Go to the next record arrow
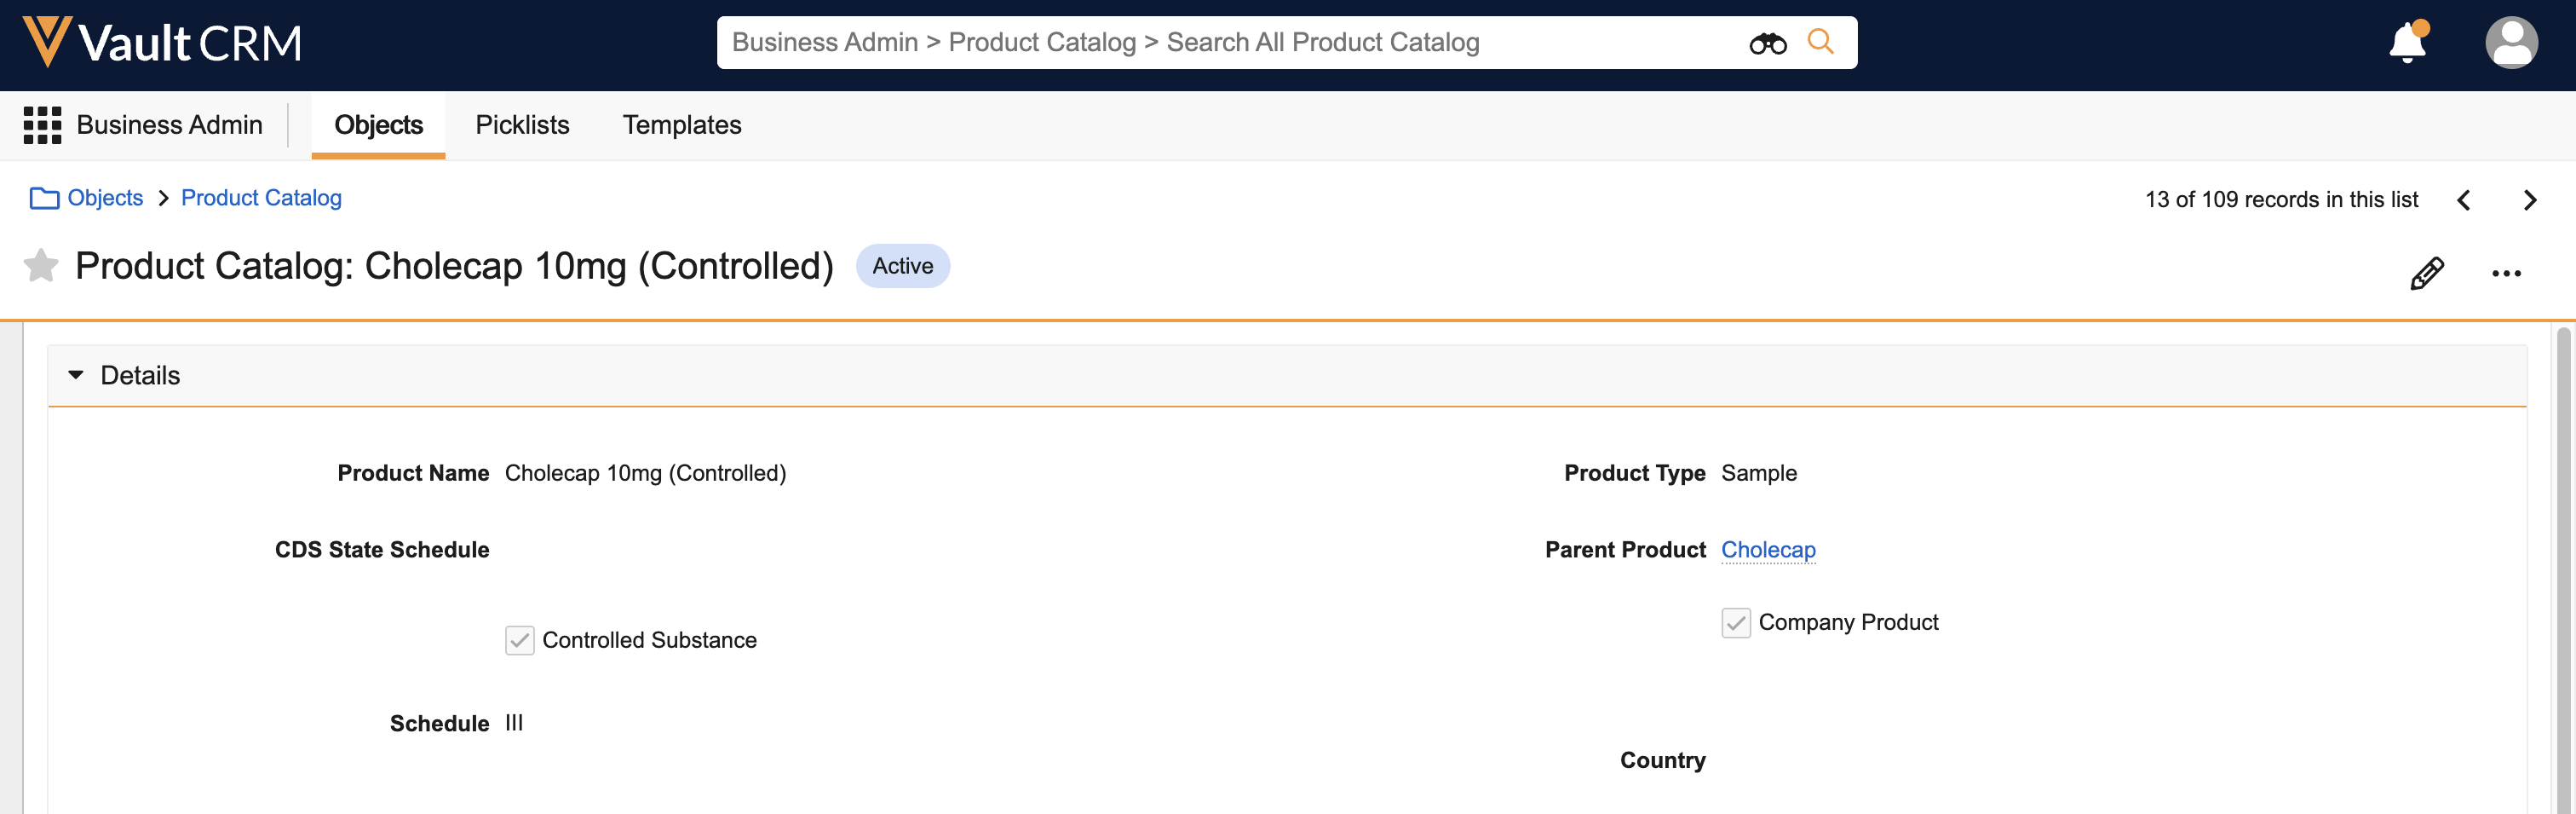The height and width of the screenshot is (814, 2576). [2529, 200]
